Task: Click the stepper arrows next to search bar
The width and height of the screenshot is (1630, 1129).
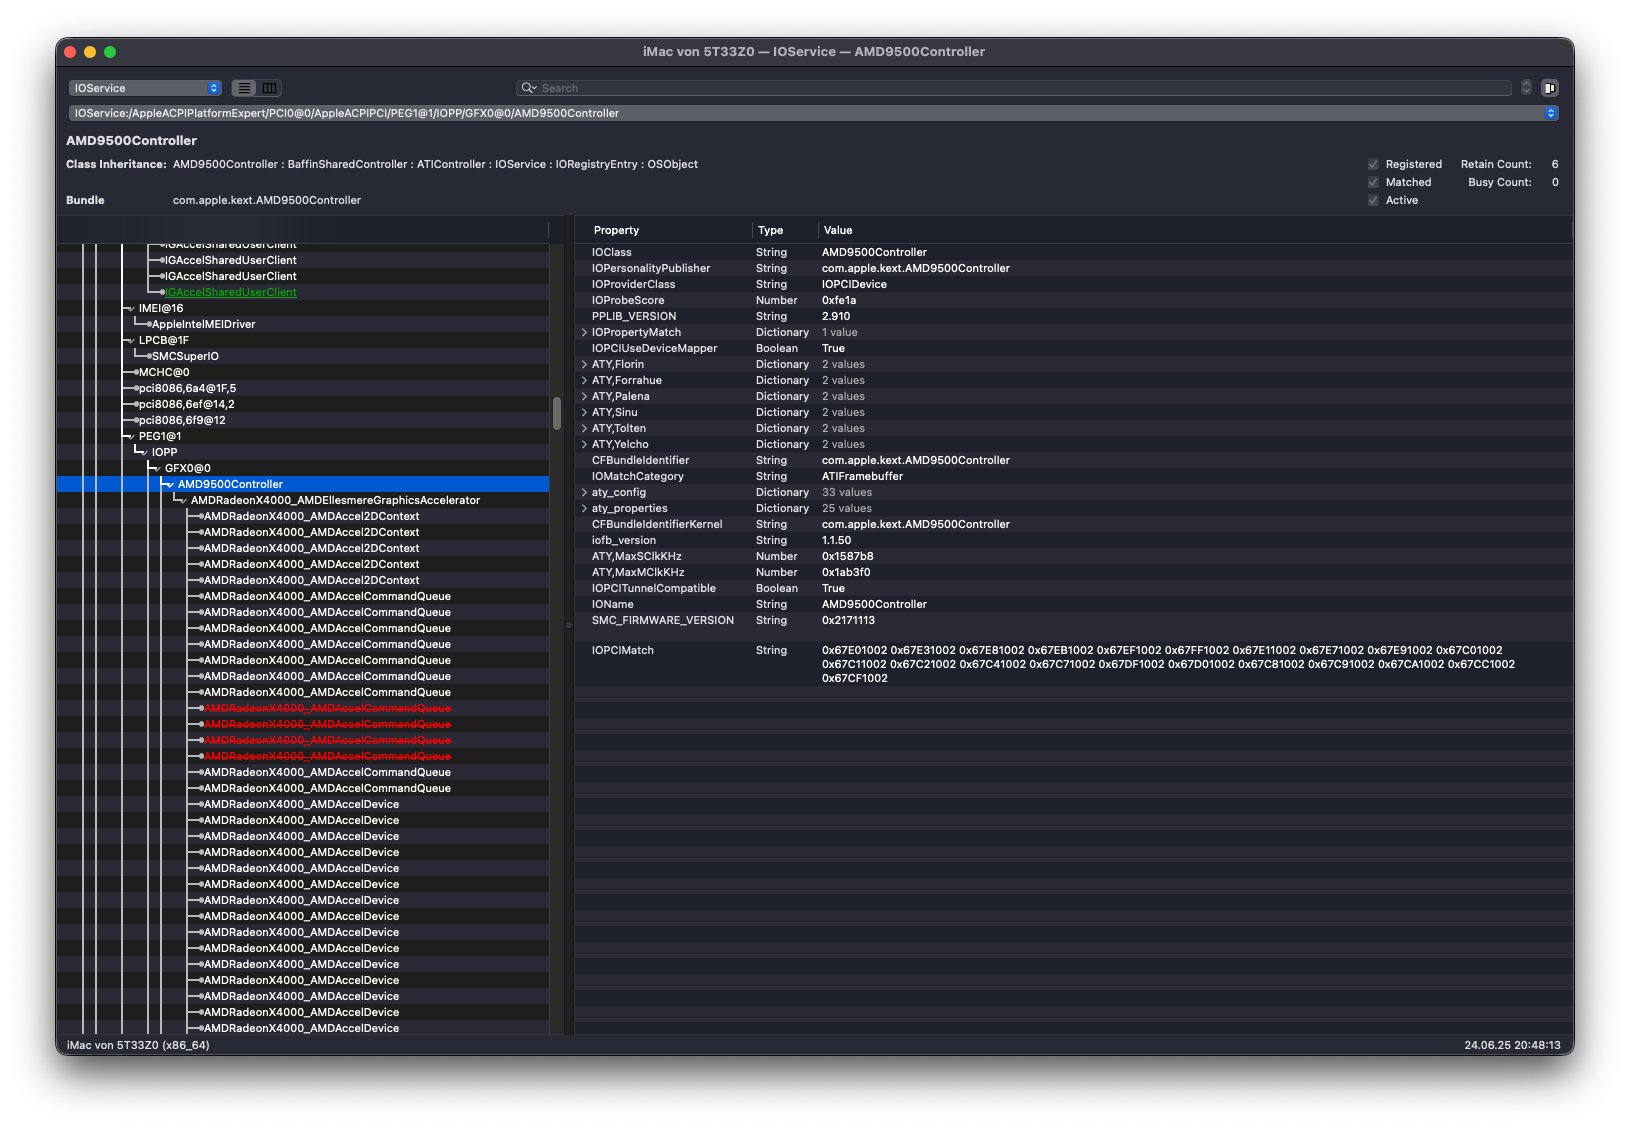Action: pos(1526,88)
